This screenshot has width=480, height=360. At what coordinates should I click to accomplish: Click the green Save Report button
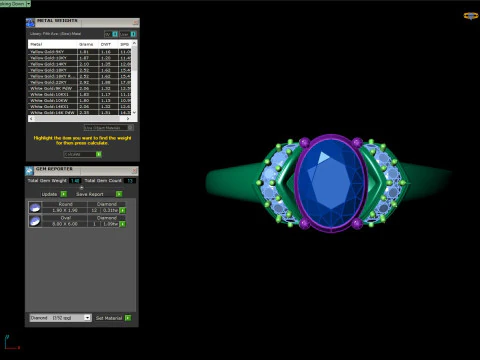119,194
